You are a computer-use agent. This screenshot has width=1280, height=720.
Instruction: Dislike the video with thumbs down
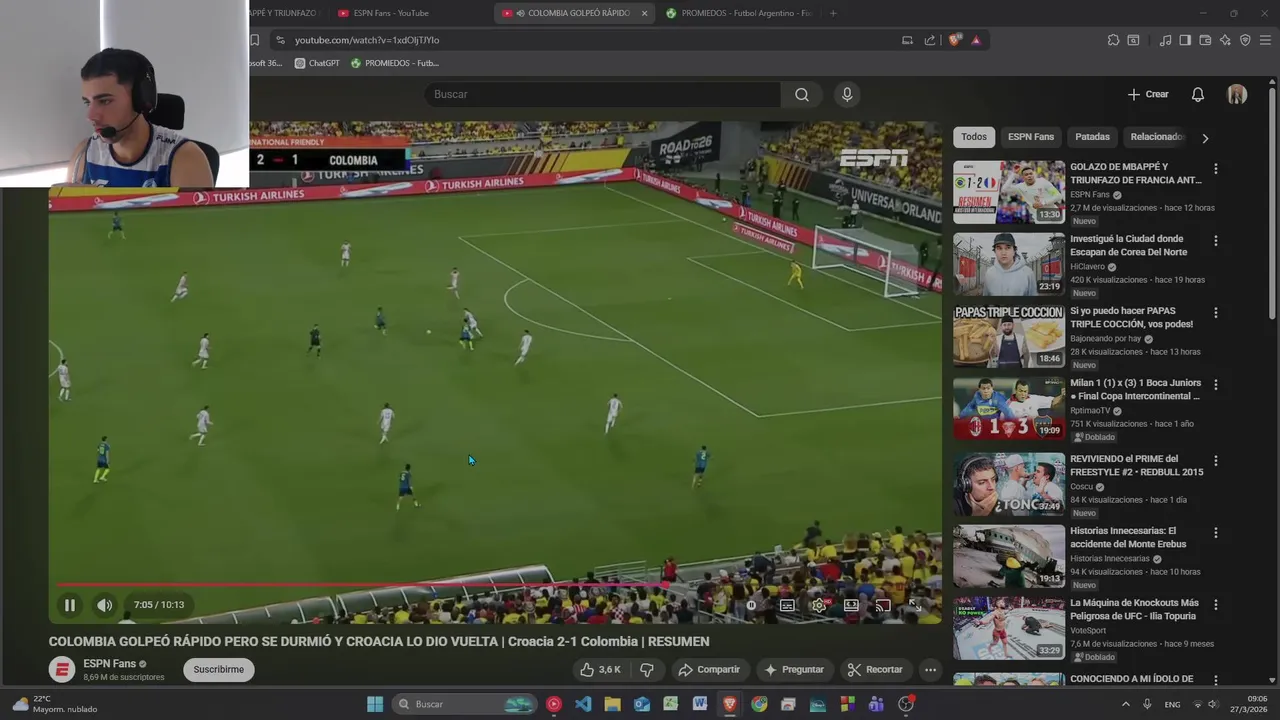click(x=647, y=669)
